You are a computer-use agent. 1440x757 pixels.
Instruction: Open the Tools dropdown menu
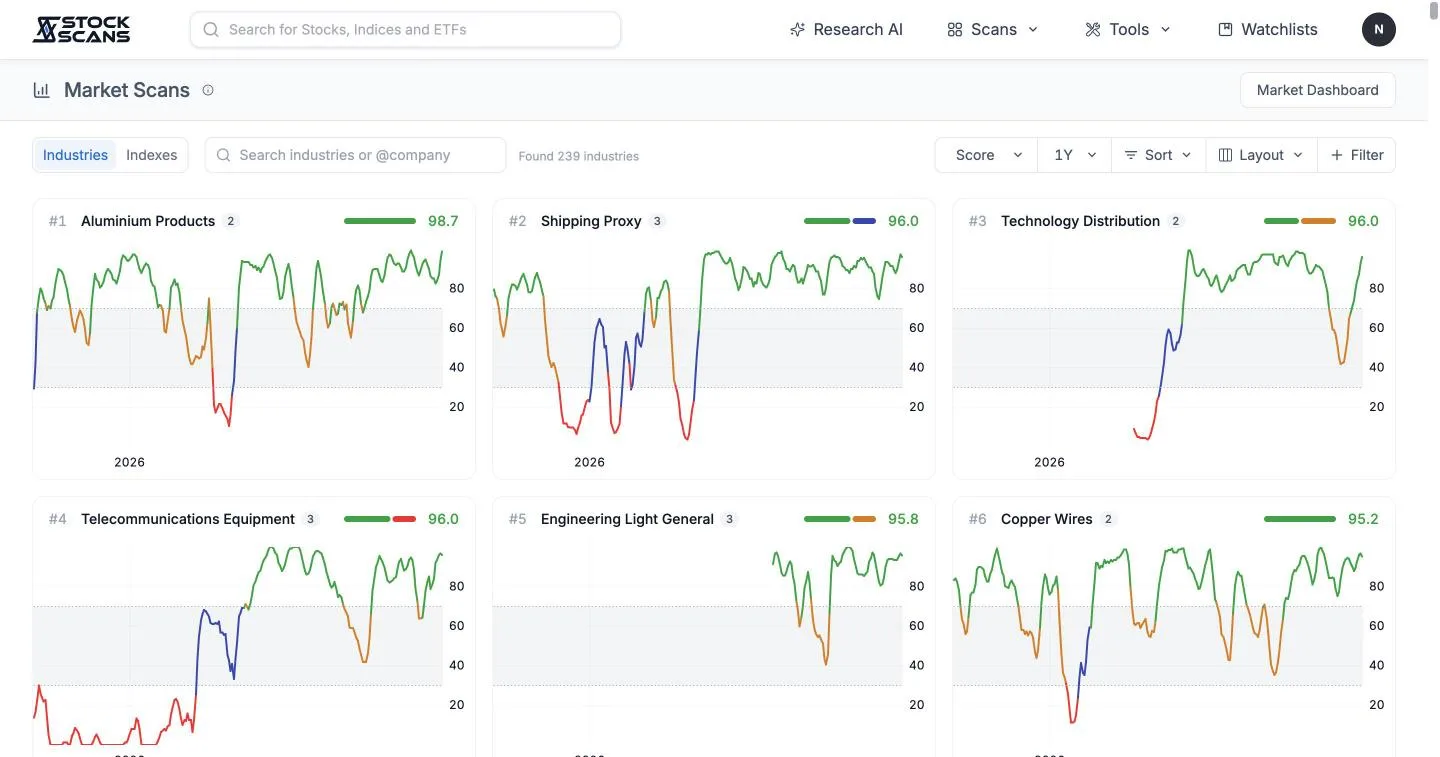click(x=1128, y=30)
